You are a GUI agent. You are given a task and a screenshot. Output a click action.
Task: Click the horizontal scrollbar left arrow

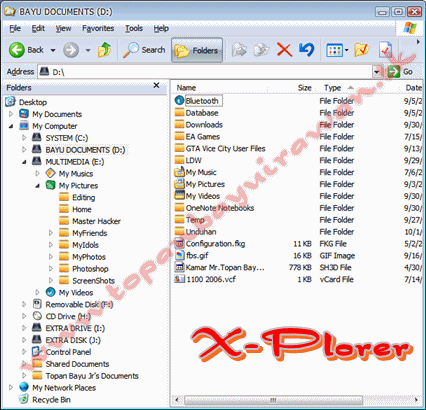pyautogui.click(x=177, y=400)
